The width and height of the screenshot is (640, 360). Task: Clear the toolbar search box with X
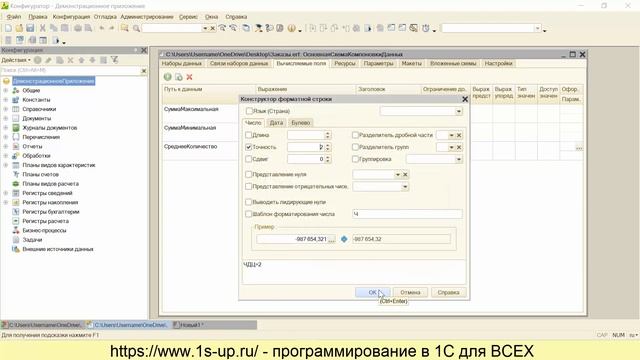click(213, 28)
